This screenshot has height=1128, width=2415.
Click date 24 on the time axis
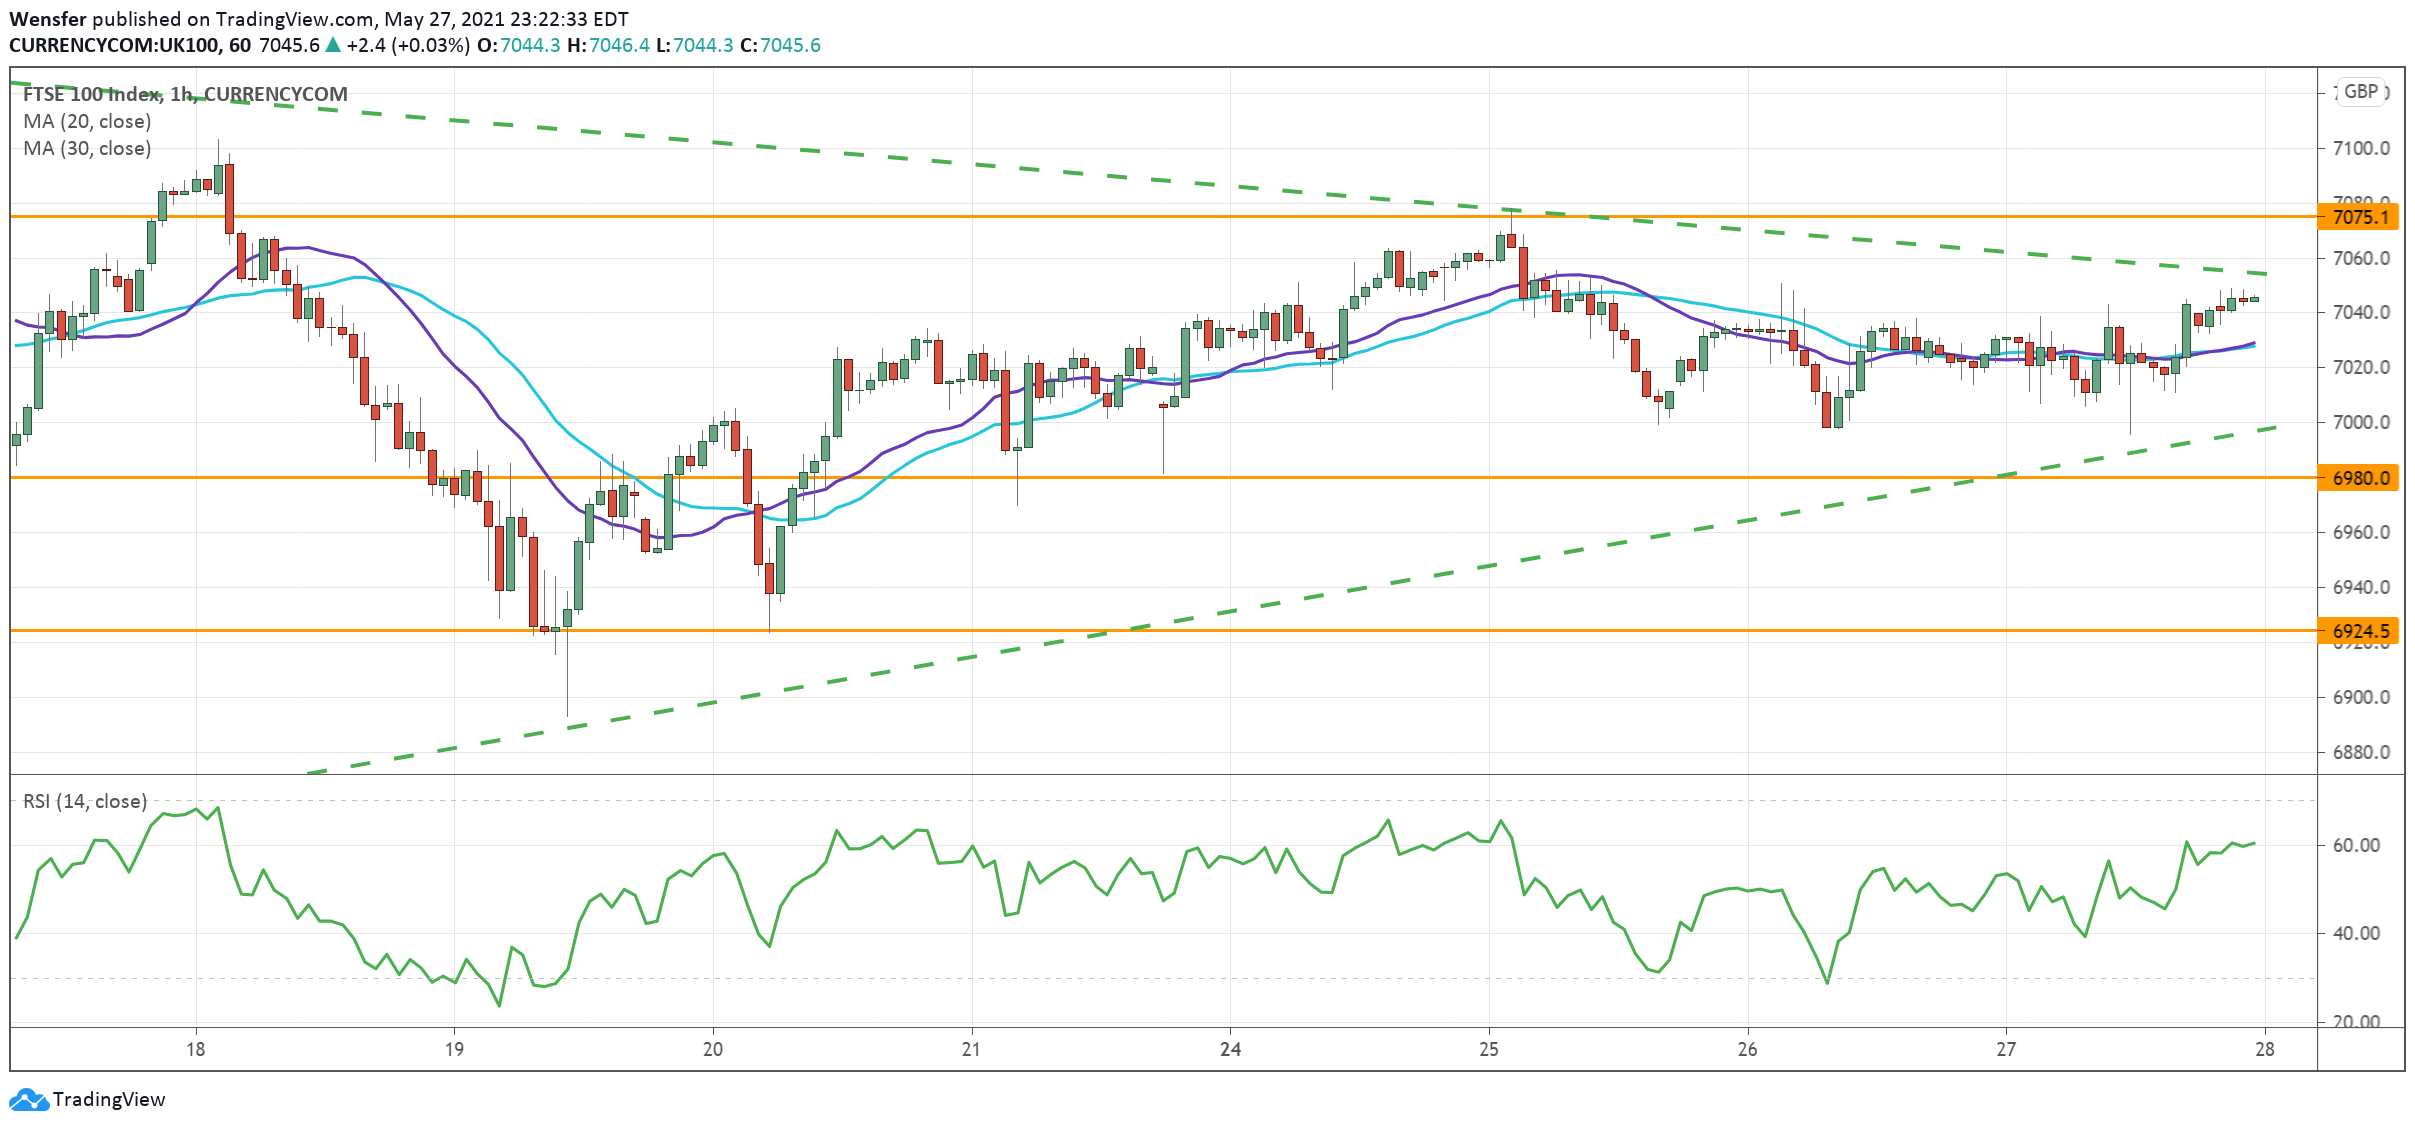(1230, 1049)
